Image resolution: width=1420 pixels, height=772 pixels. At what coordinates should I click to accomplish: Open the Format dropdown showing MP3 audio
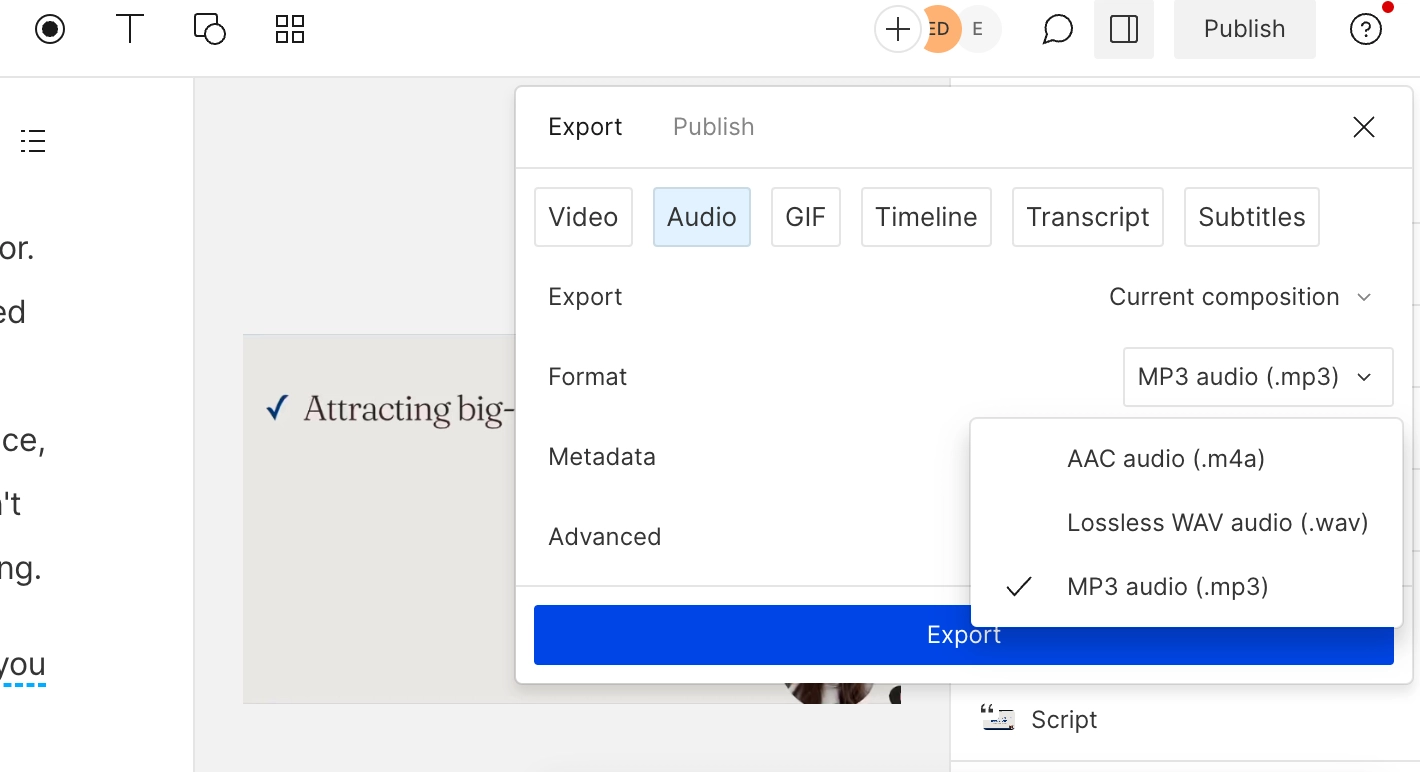coord(1257,377)
